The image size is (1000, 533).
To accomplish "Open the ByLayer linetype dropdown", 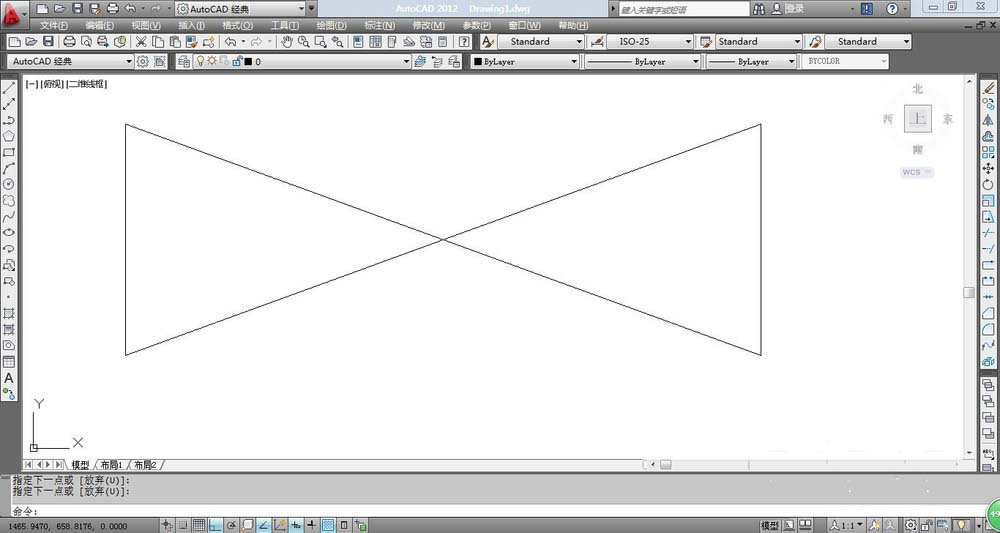I will click(640, 62).
